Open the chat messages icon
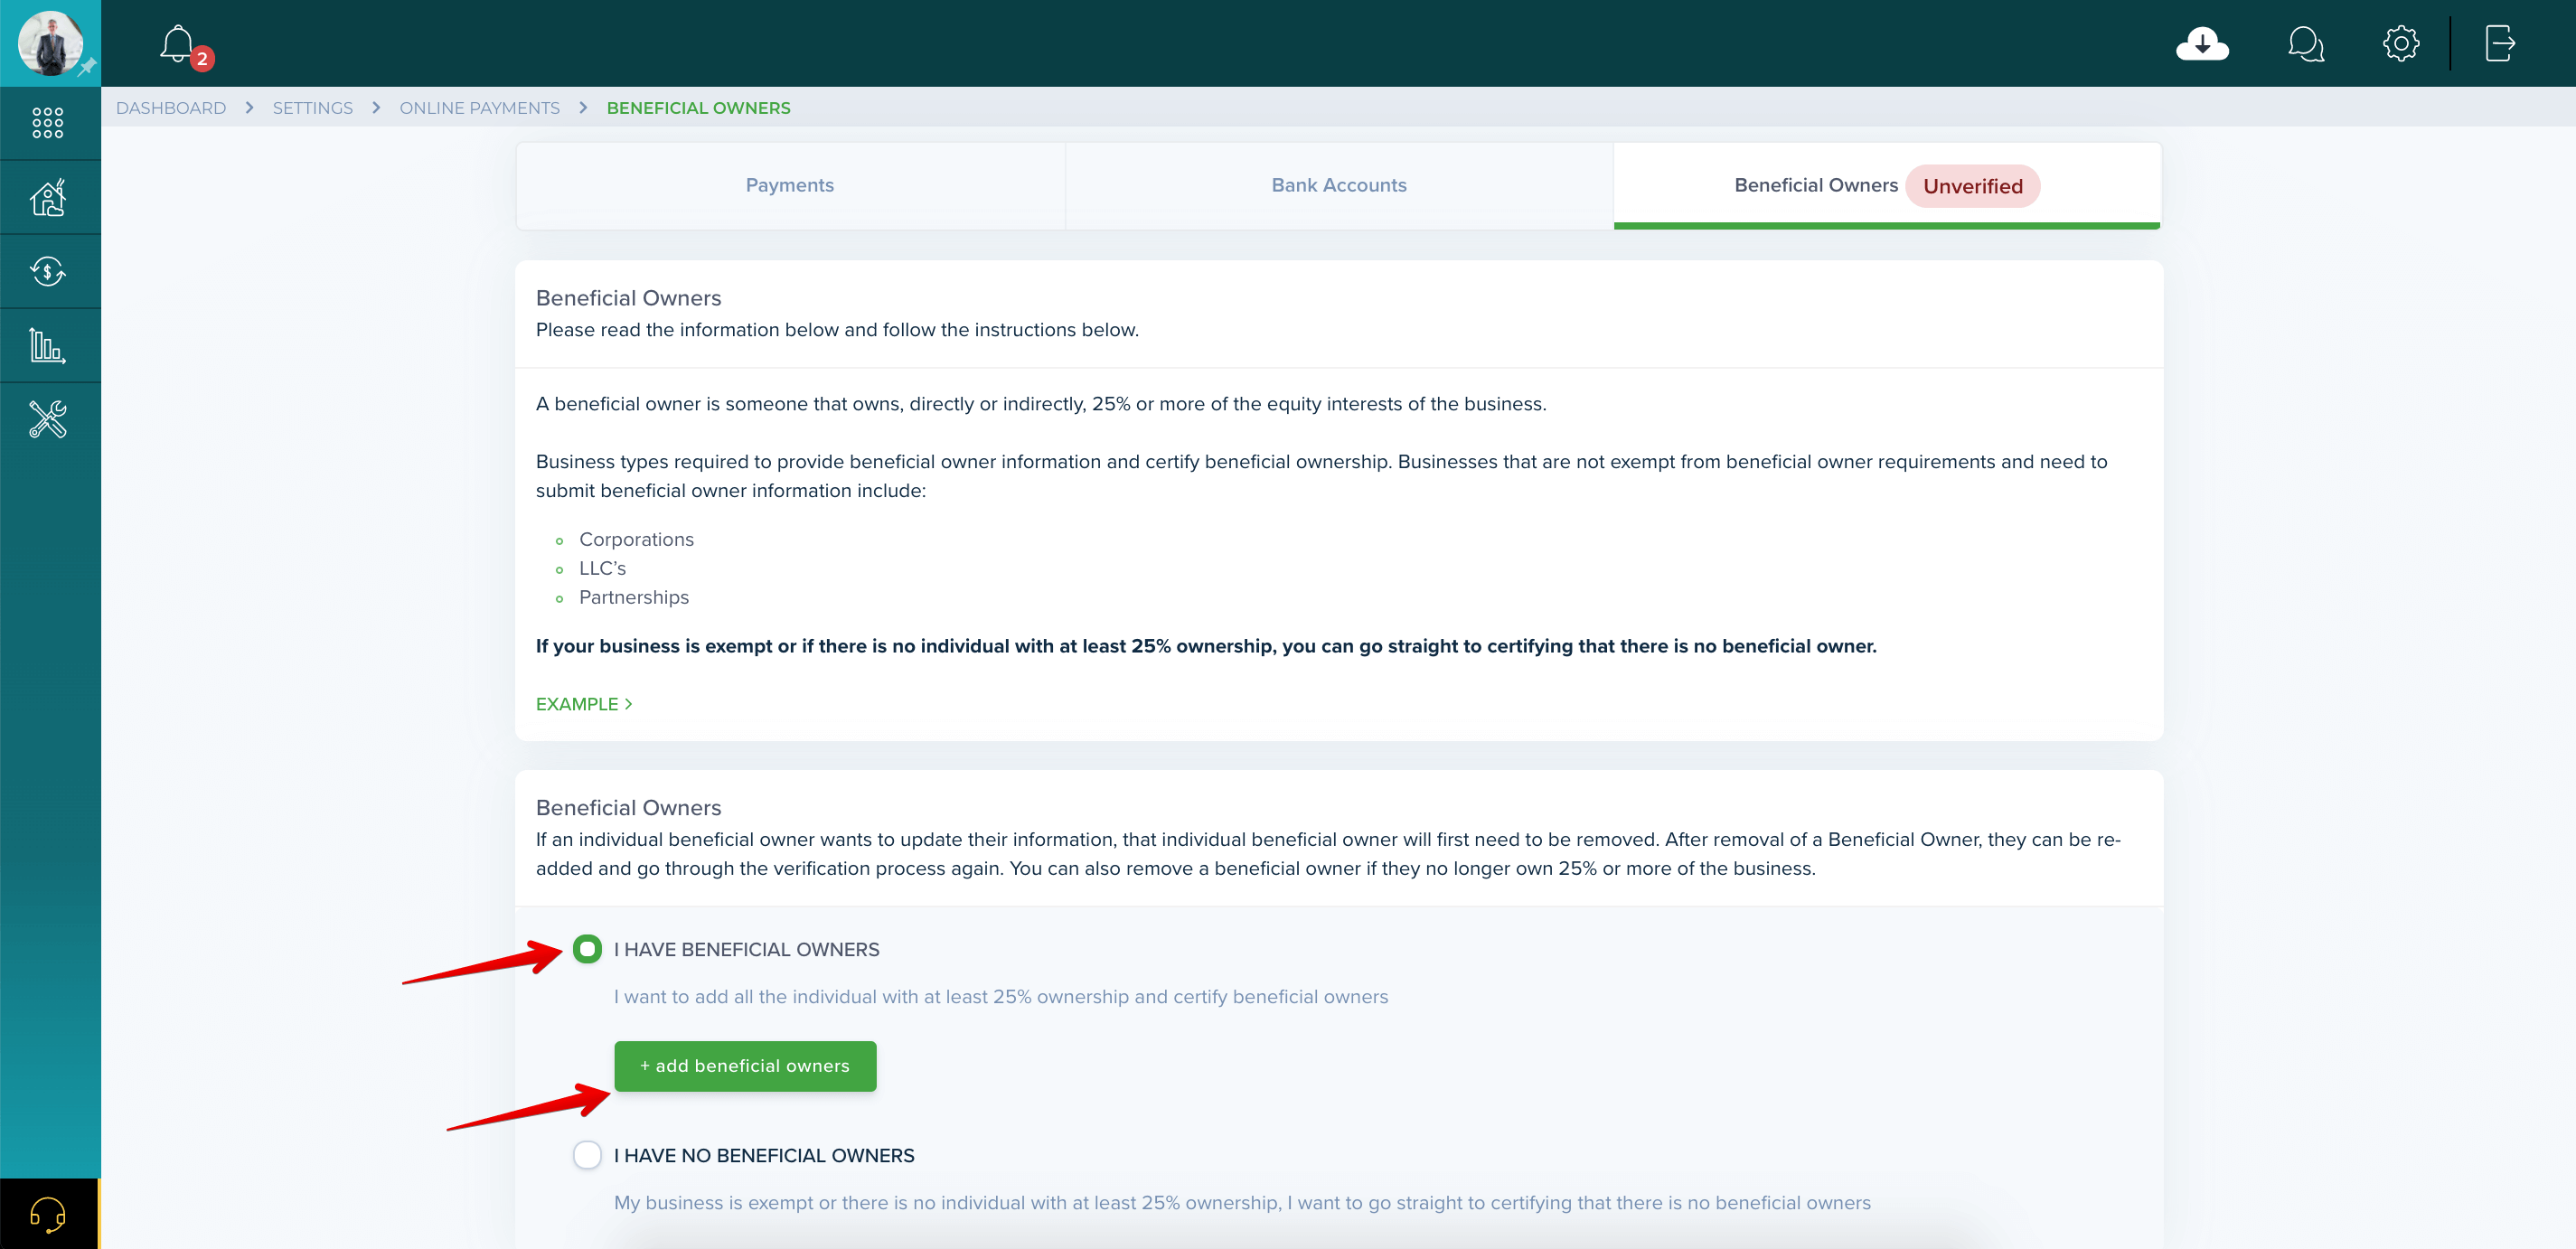The image size is (2576, 1249). pos(2305,44)
